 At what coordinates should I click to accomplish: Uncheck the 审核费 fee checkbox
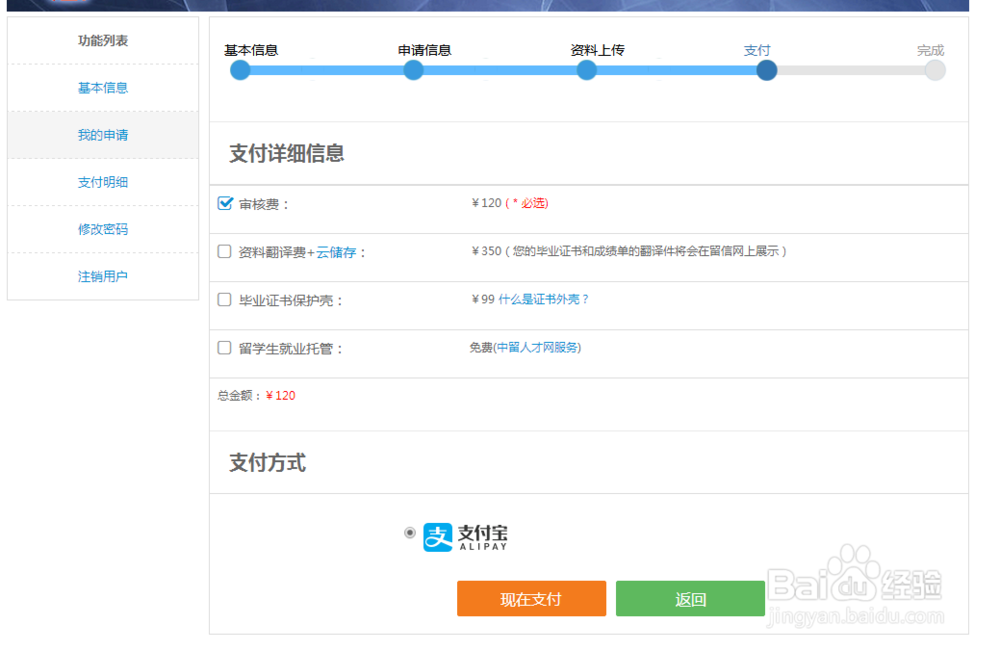(x=224, y=202)
